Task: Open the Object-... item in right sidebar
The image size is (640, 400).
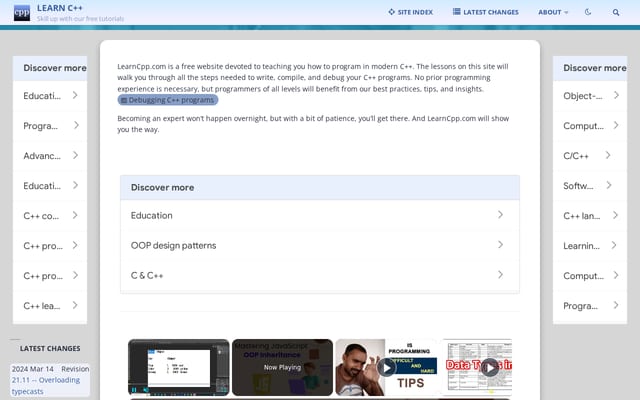Action: tap(590, 96)
